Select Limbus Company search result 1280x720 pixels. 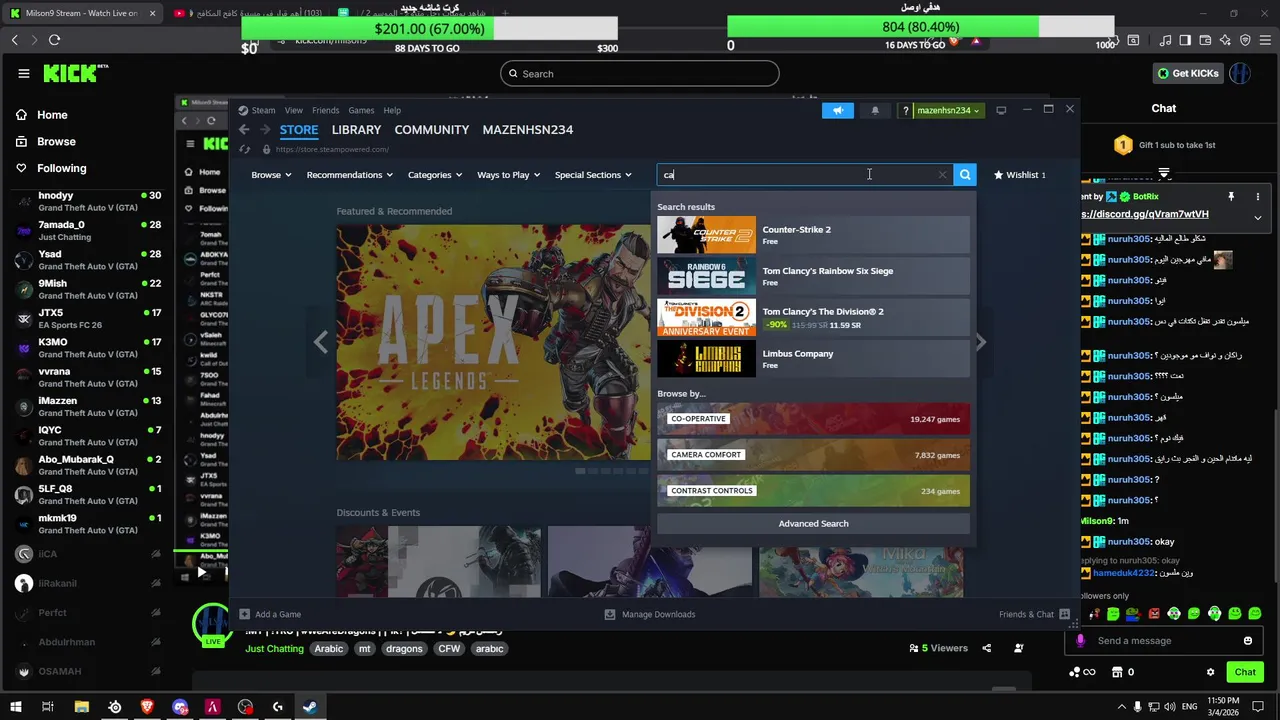(x=813, y=359)
